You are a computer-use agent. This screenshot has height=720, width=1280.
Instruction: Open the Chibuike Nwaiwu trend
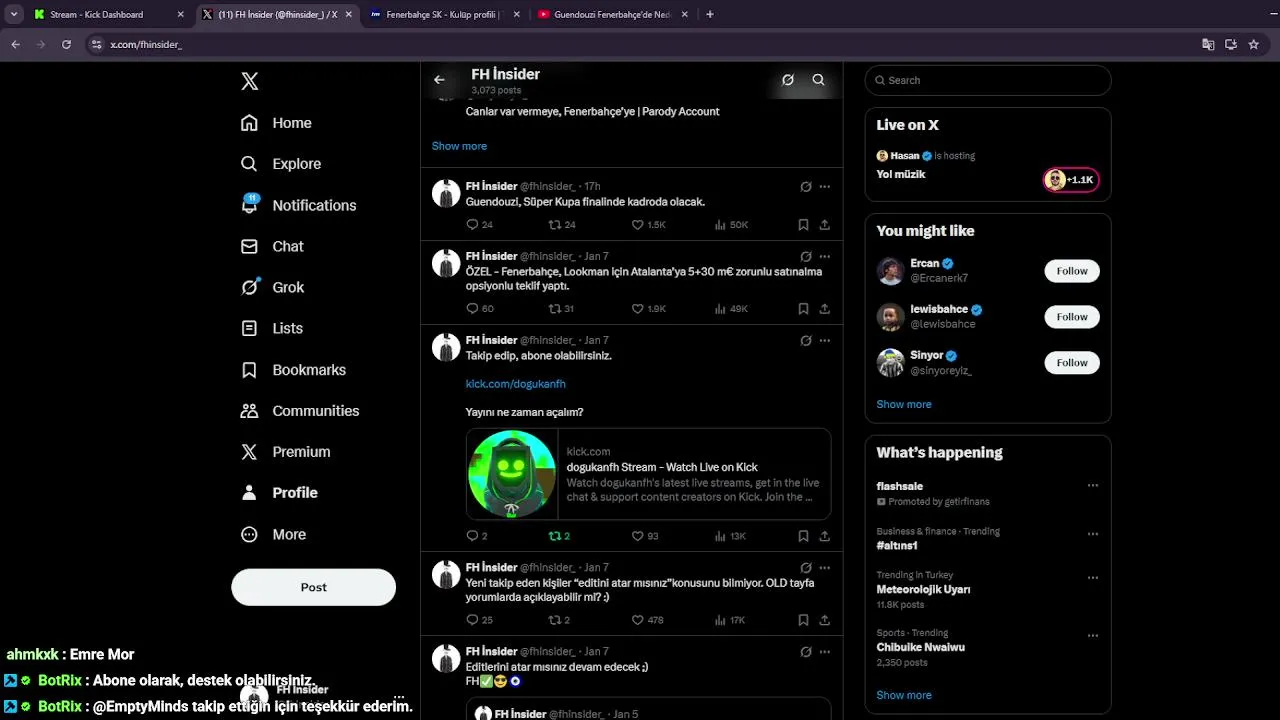920,647
